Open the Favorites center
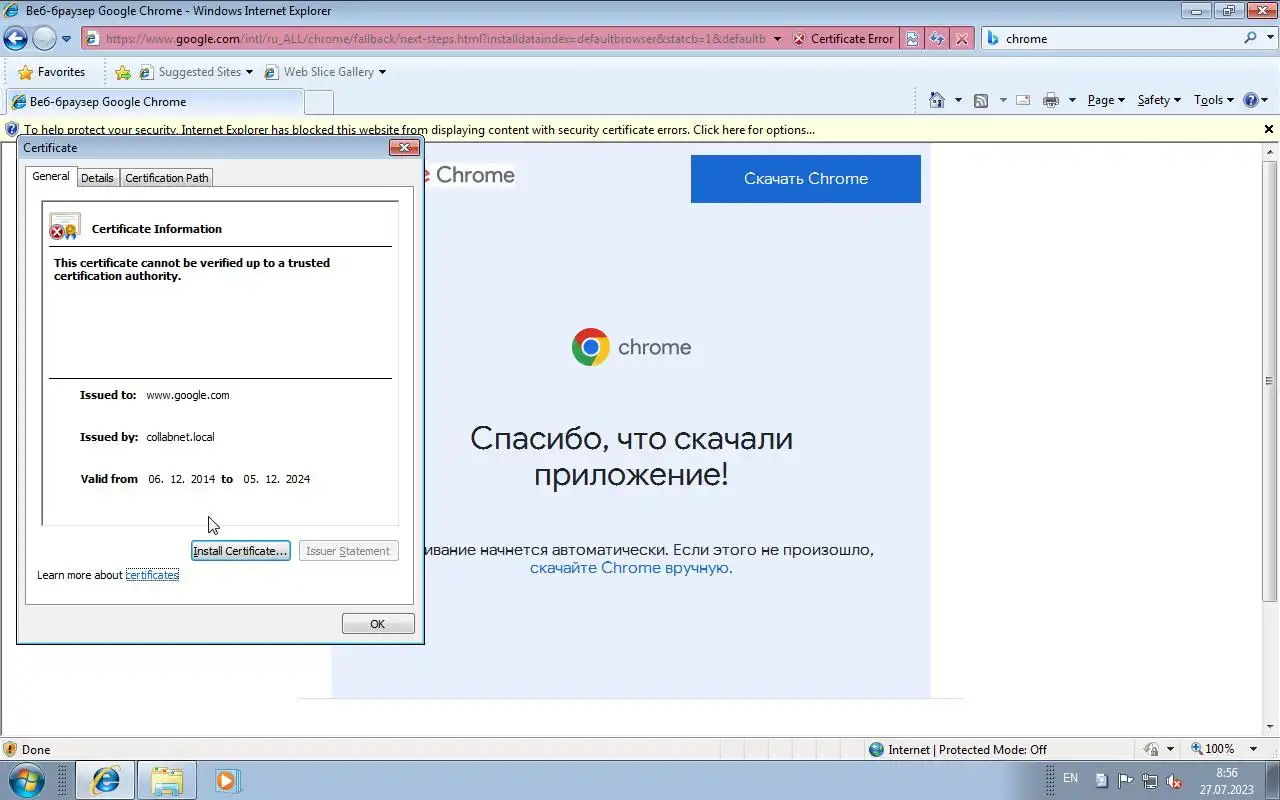The image size is (1280, 800). pos(52,72)
